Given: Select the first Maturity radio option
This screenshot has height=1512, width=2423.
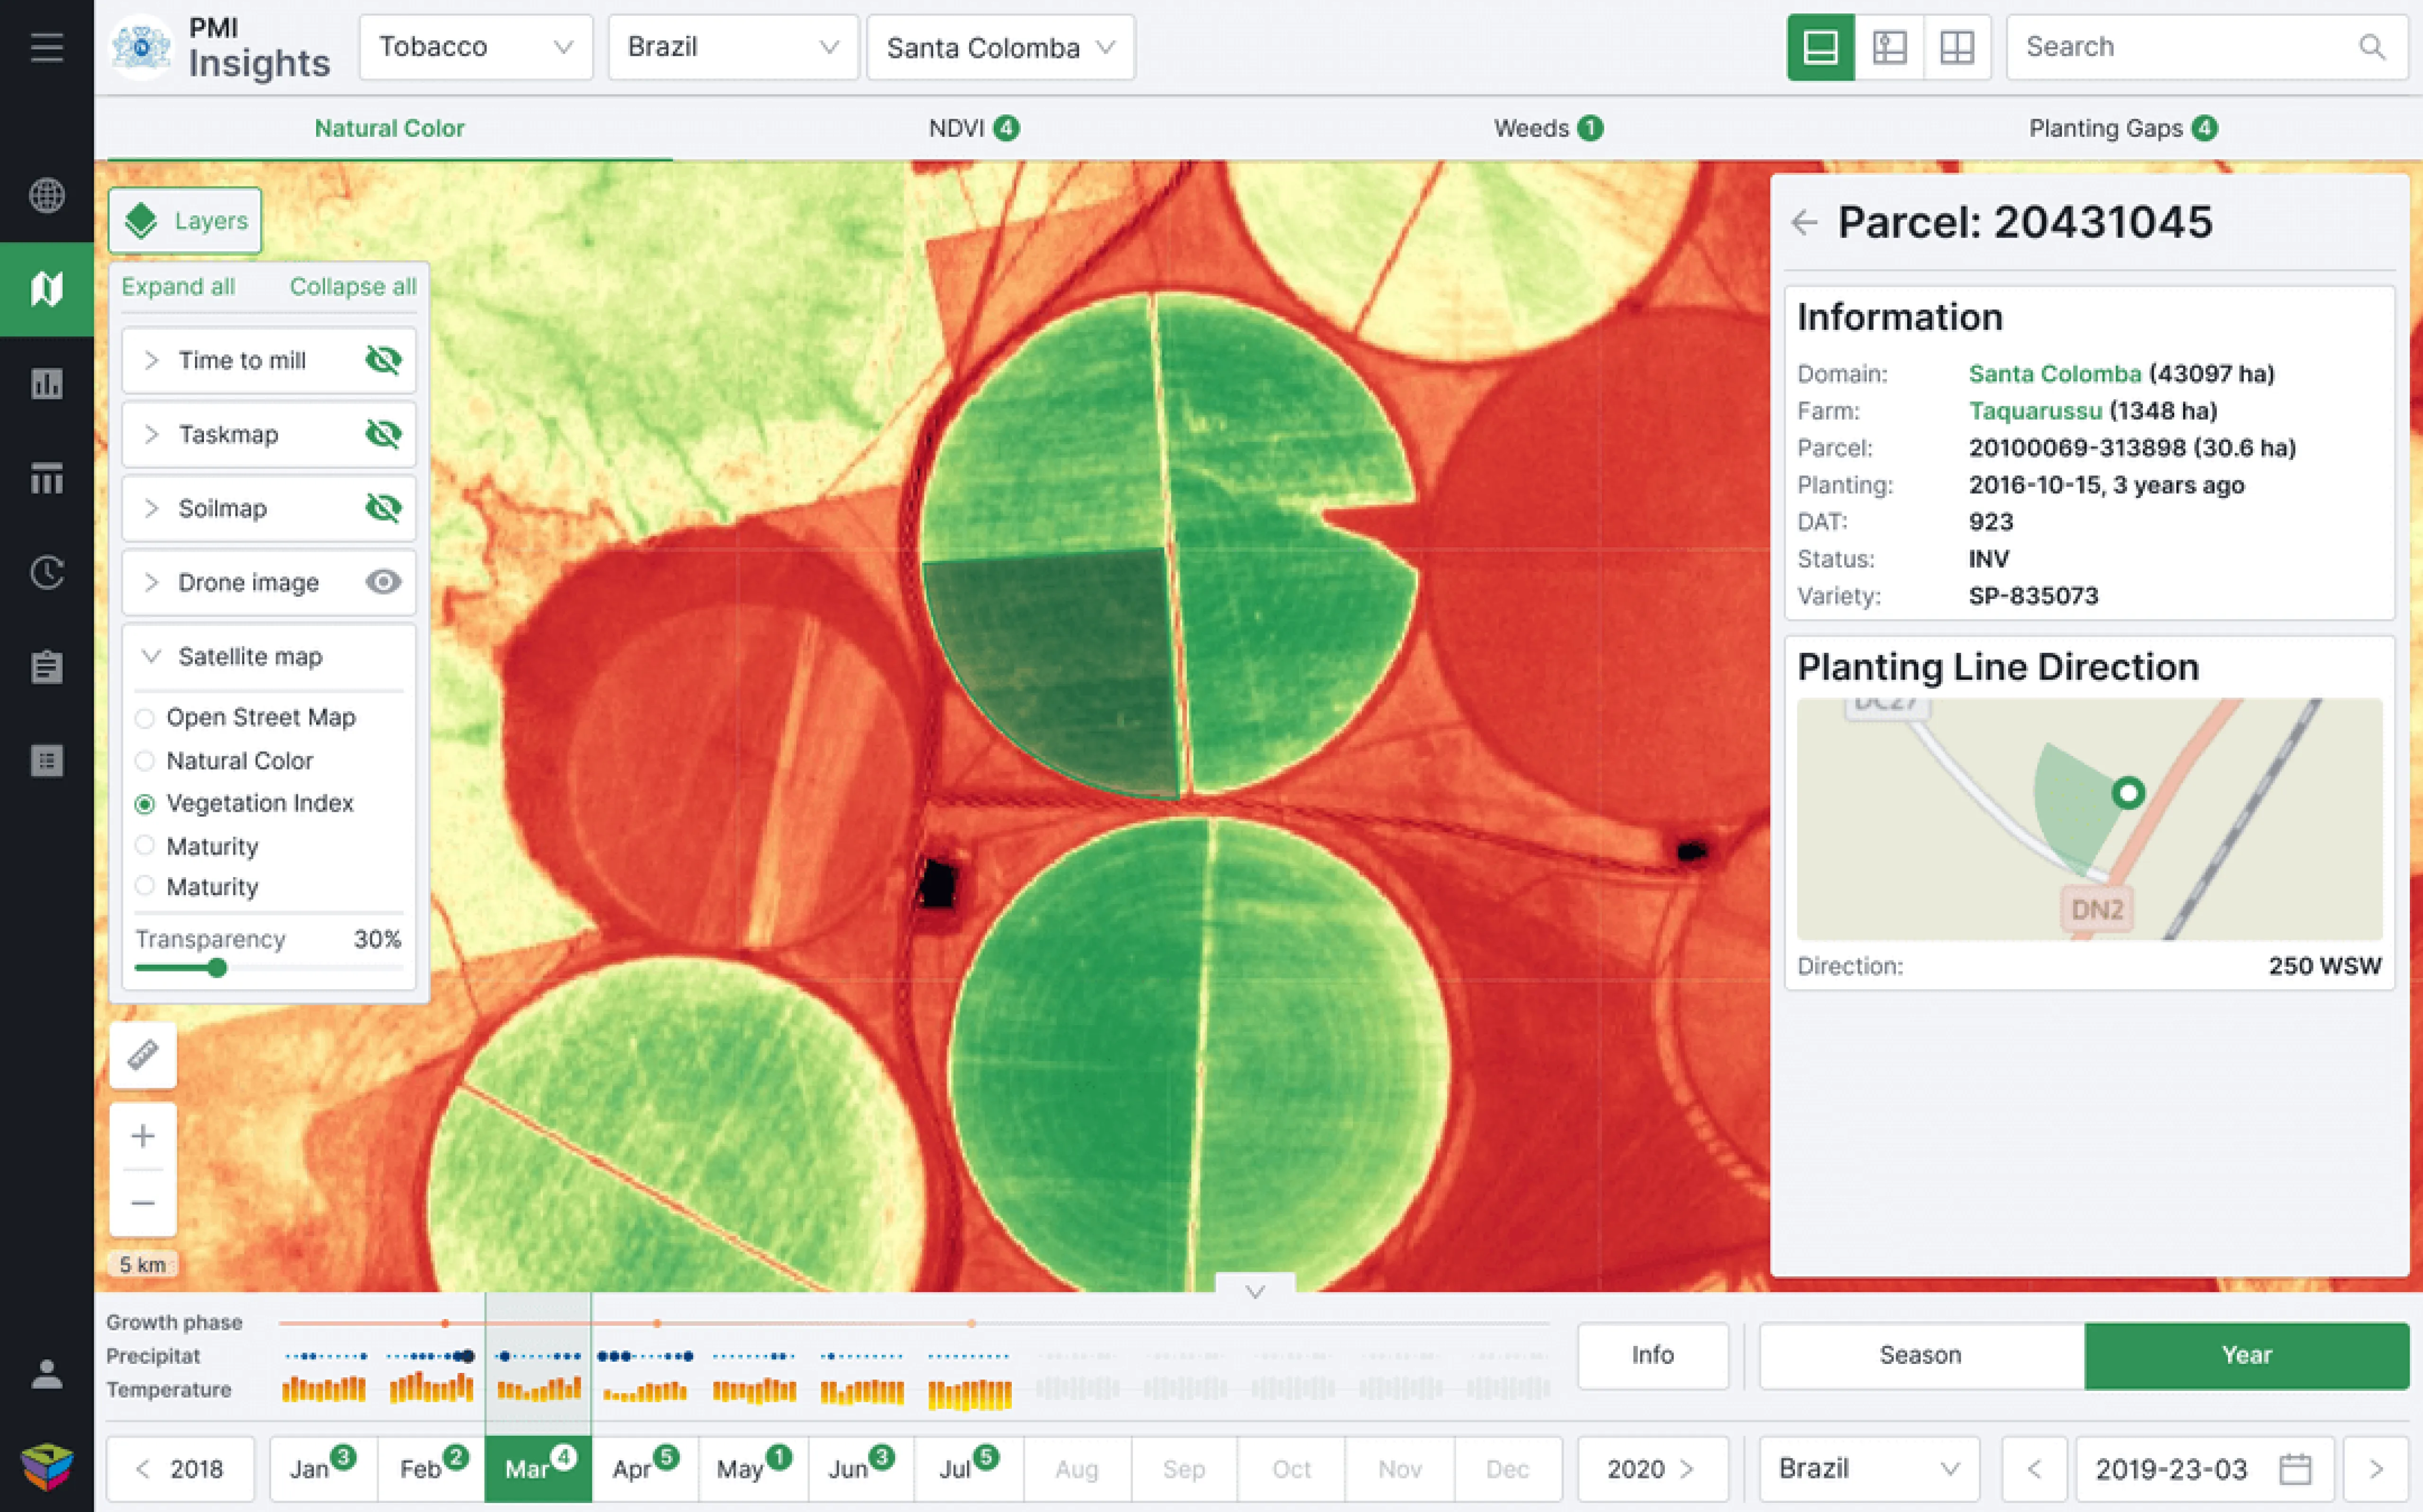Looking at the screenshot, I should click(x=145, y=846).
